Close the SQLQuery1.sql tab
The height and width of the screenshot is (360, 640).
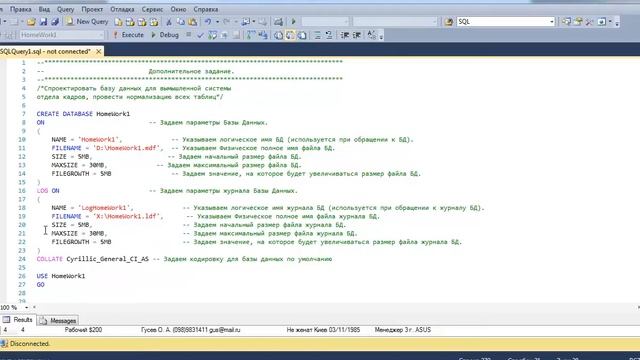(x=98, y=51)
